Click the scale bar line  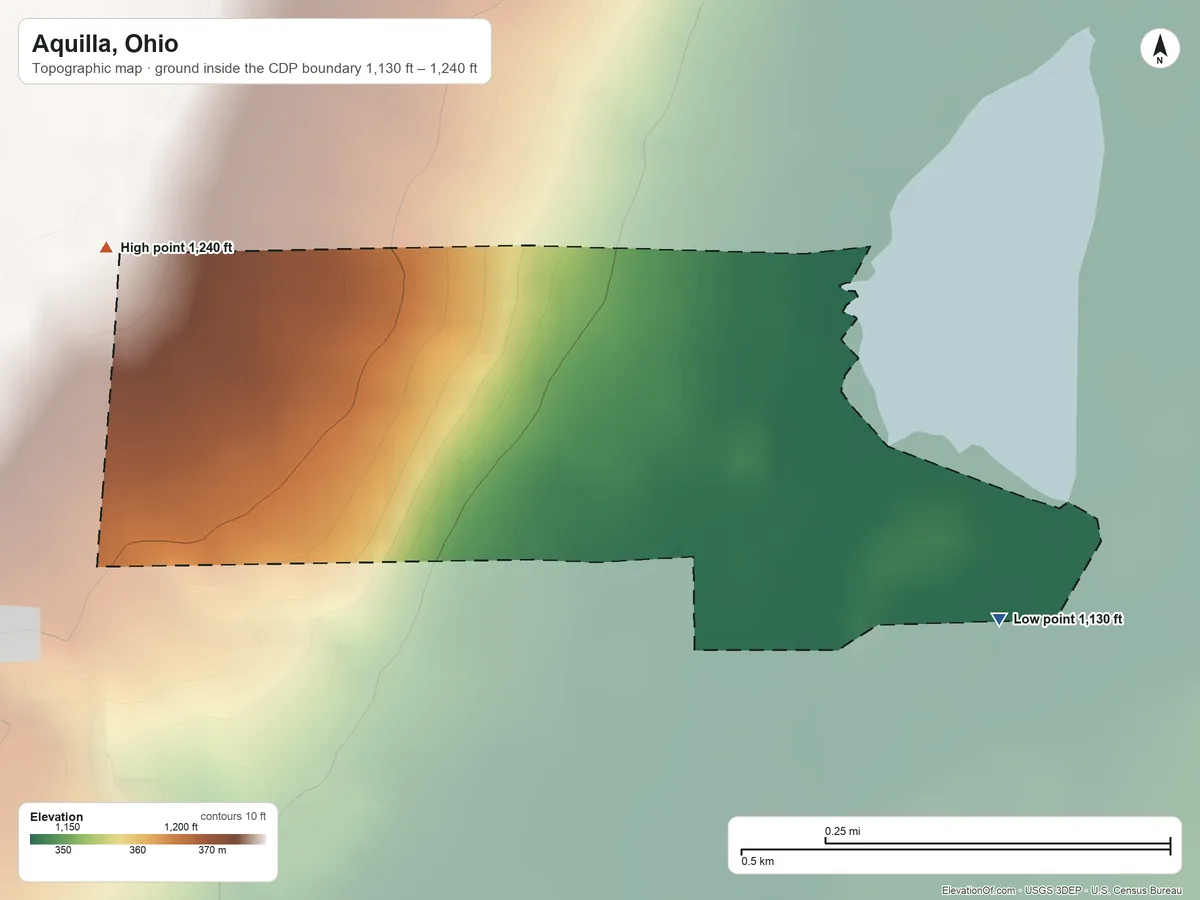pyautogui.click(x=955, y=846)
